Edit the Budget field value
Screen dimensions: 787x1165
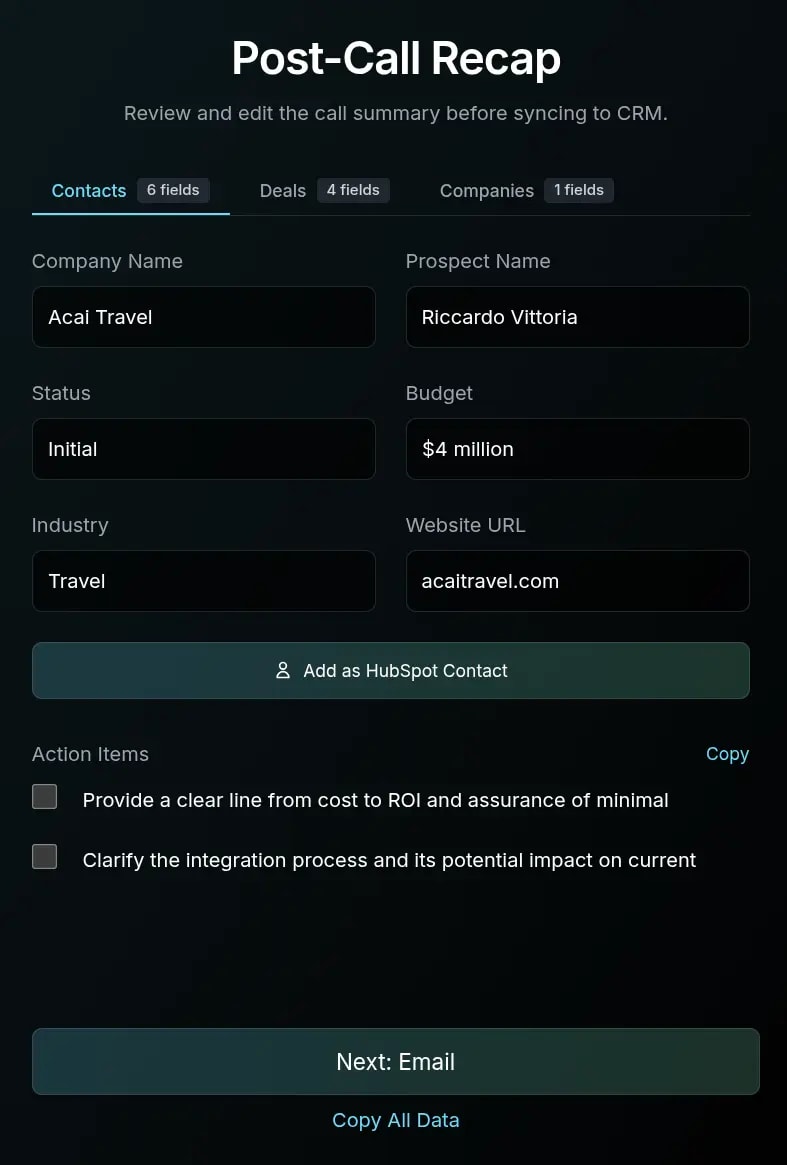point(577,450)
